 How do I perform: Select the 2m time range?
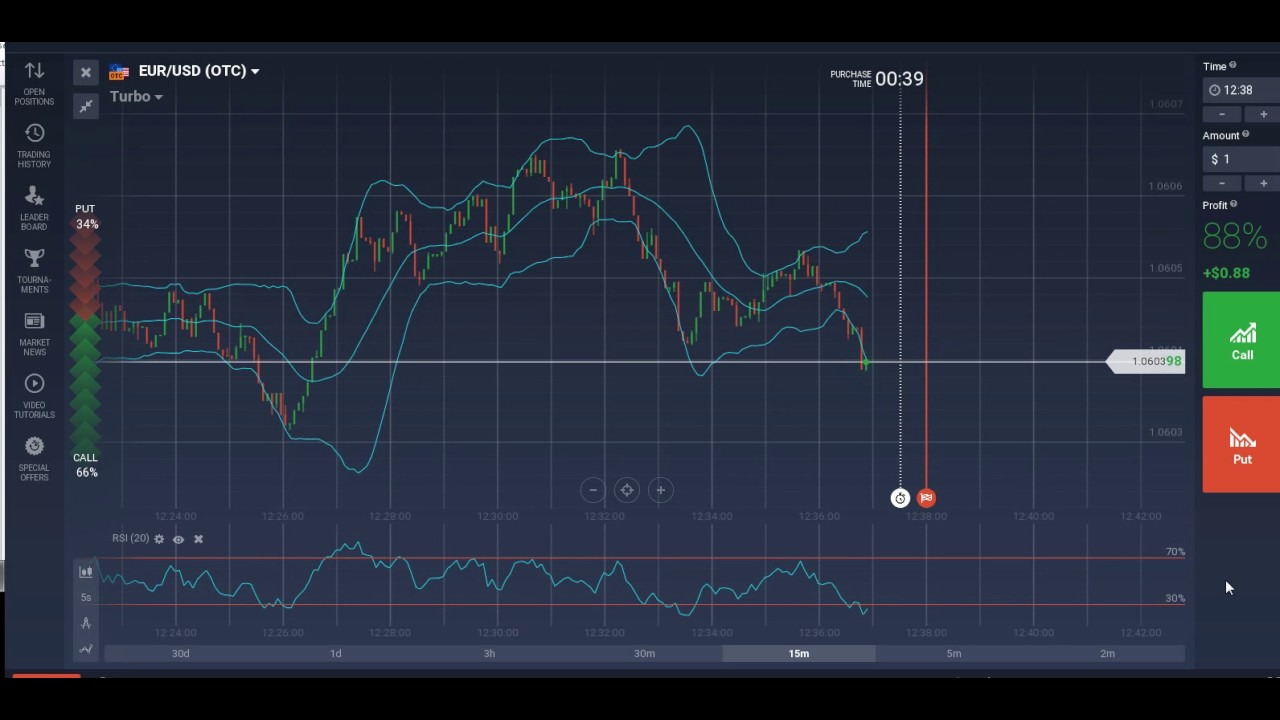point(1108,653)
